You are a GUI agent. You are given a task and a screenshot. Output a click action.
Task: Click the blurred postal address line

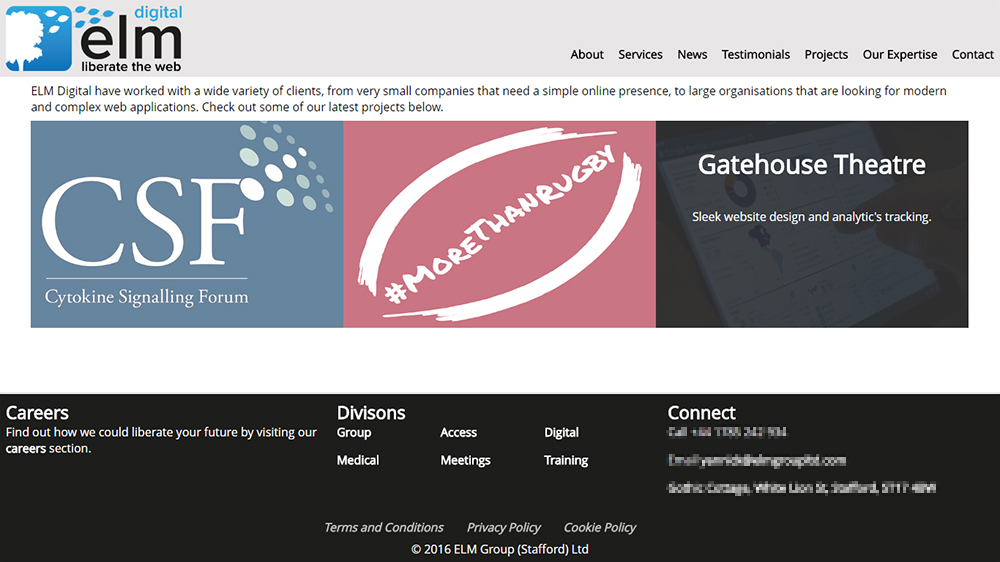click(802, 488)
